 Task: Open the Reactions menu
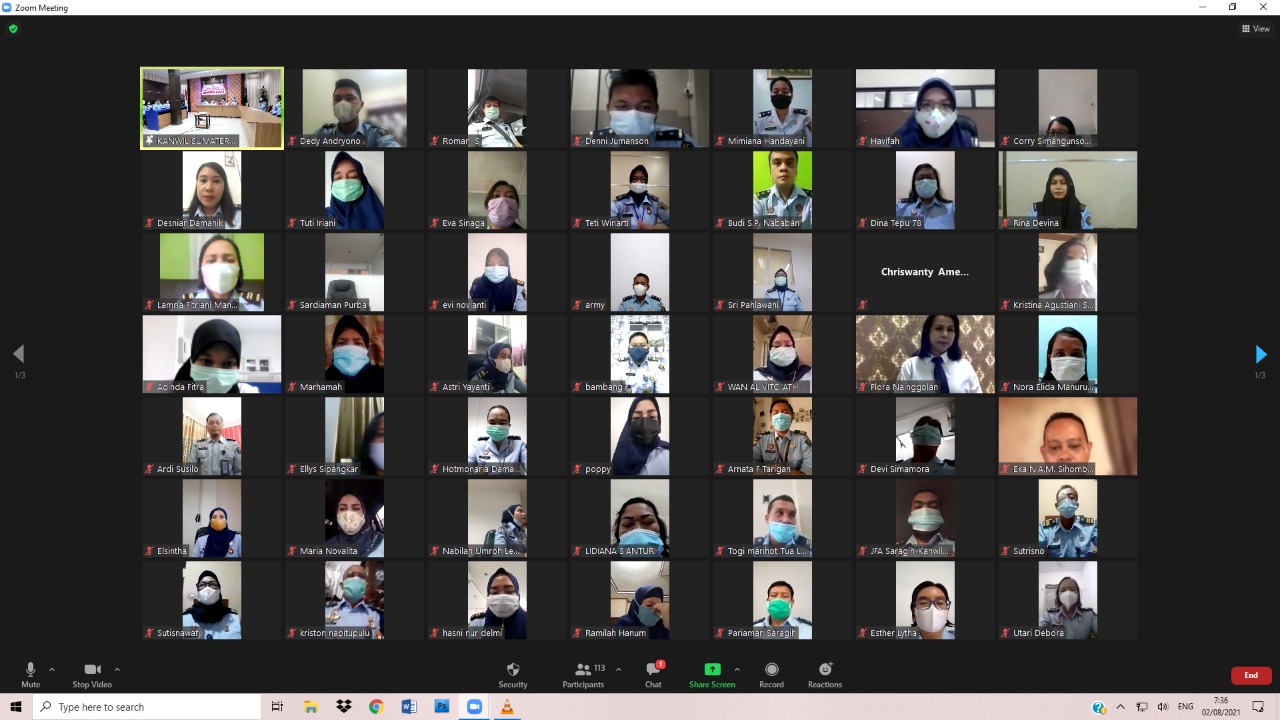[825, 673]
